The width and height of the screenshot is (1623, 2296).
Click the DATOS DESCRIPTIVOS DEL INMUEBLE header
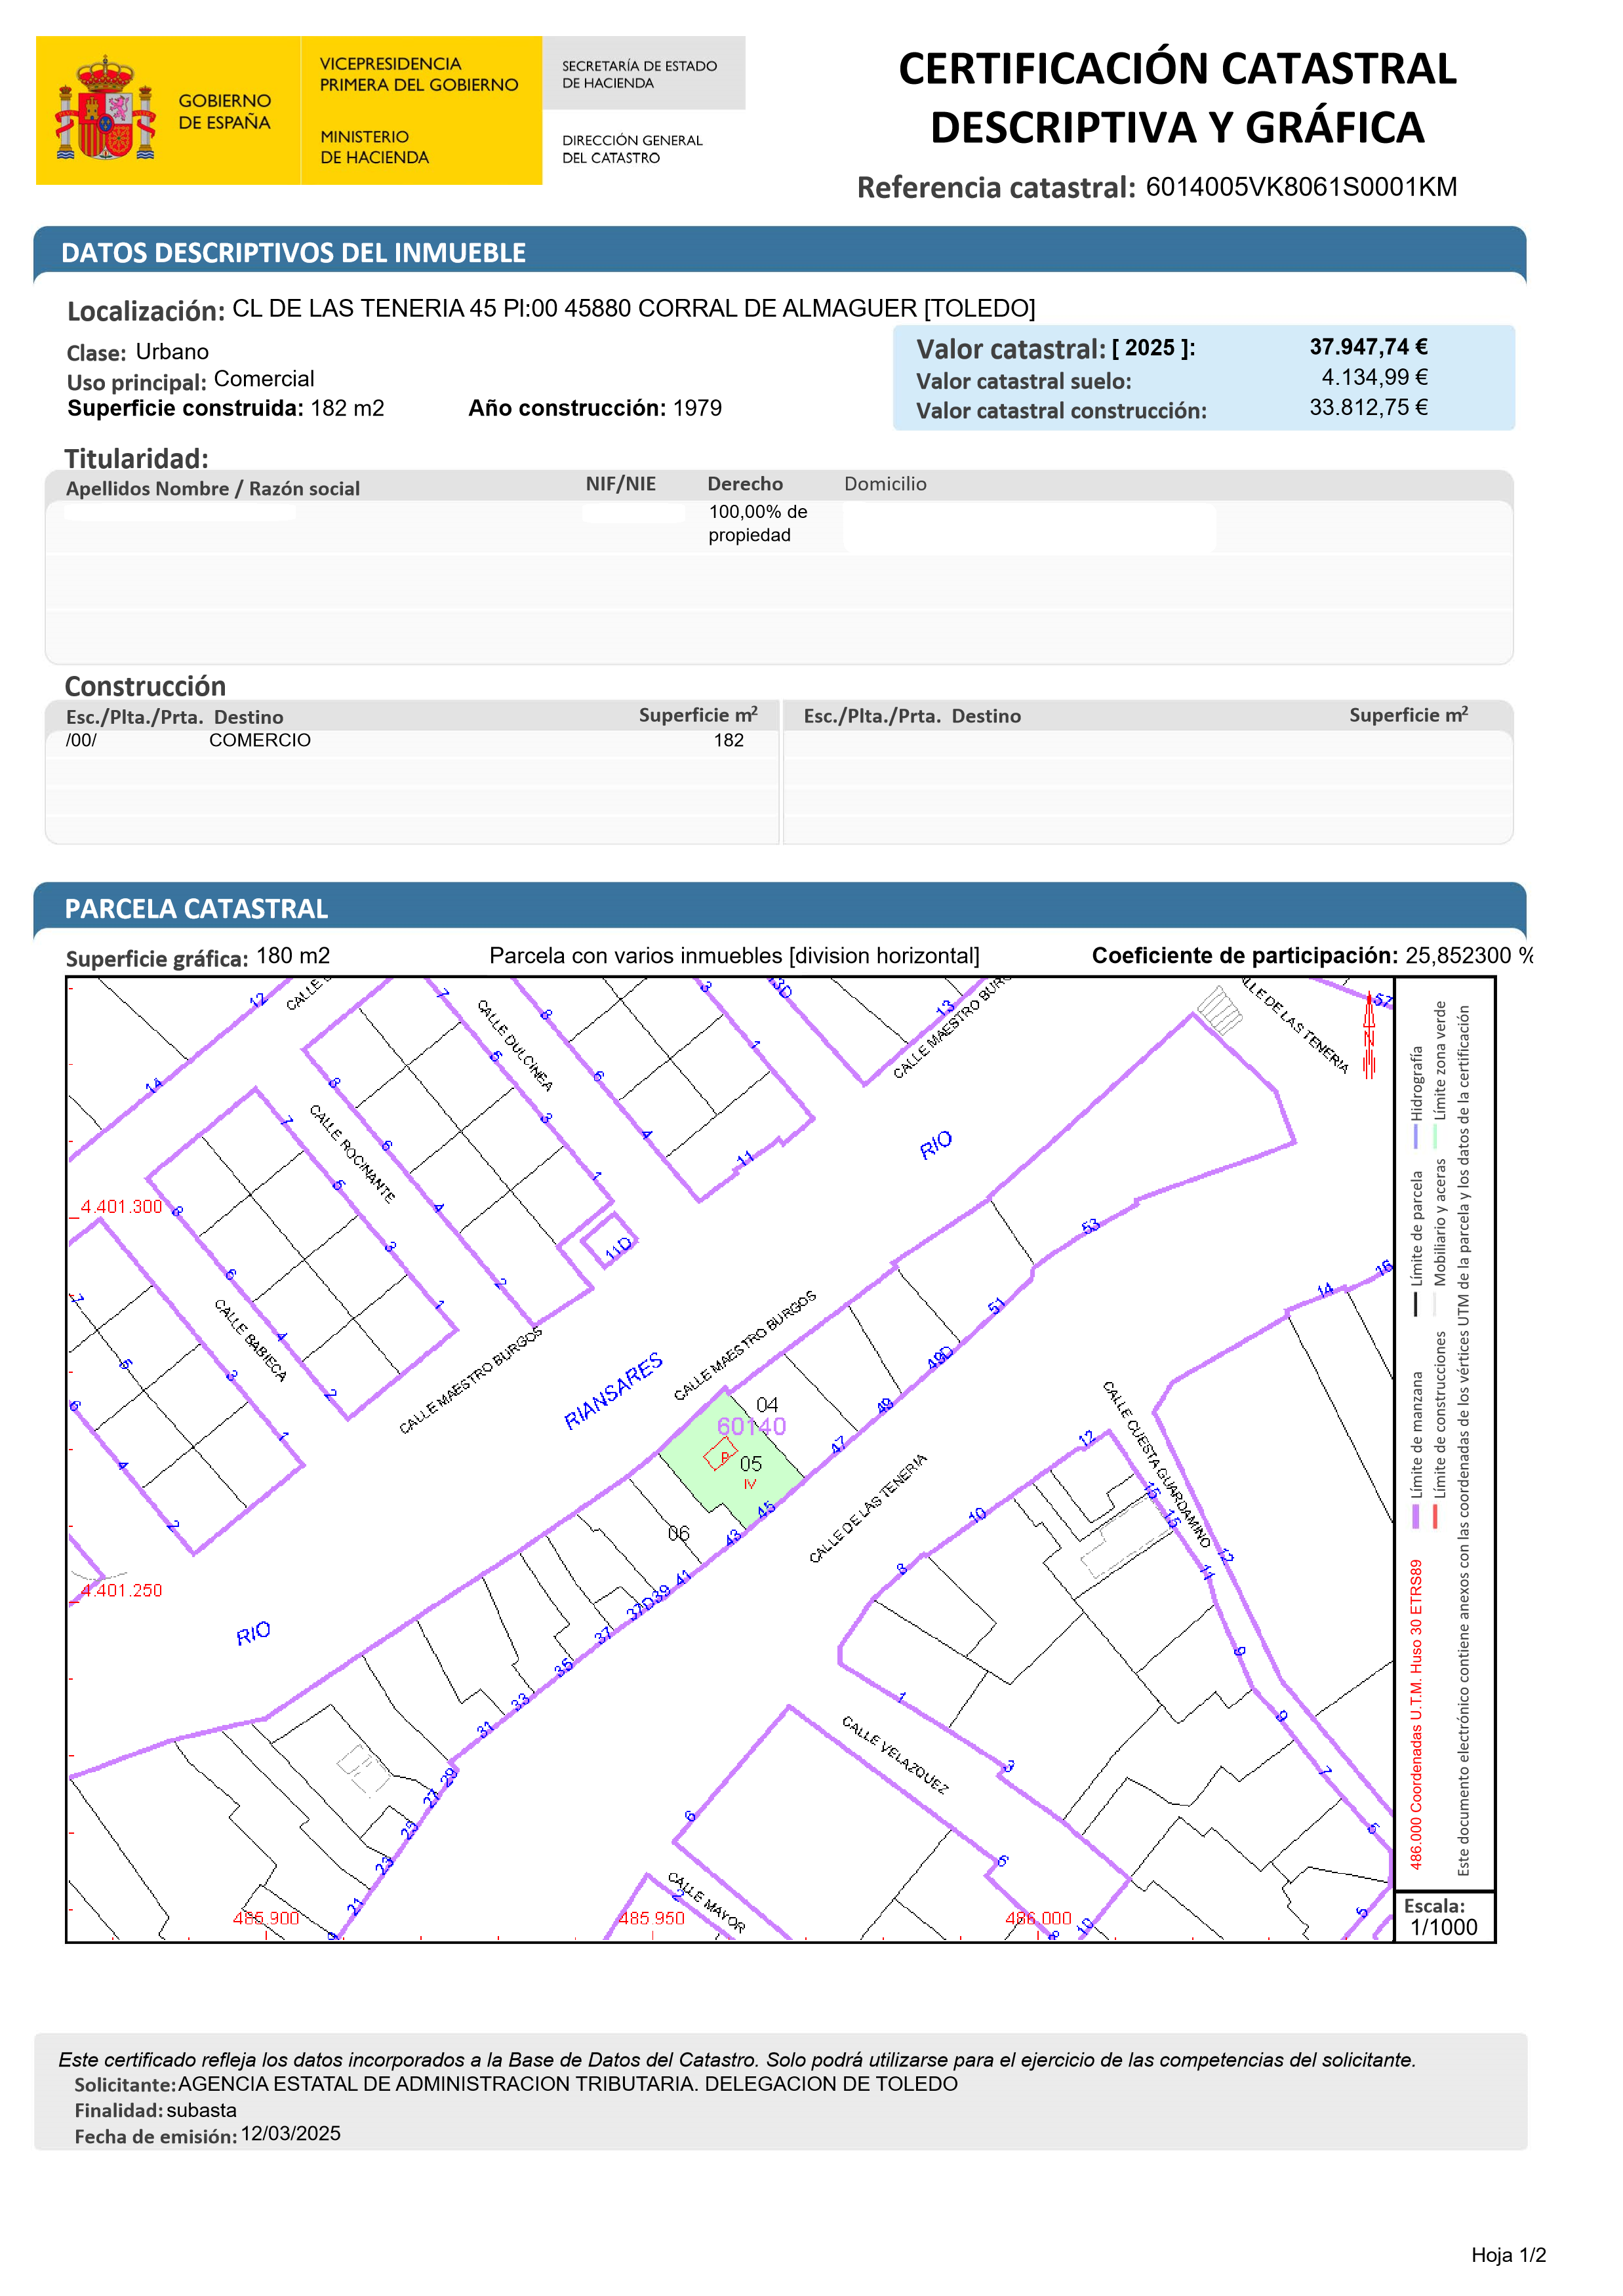[x=293, y=253]
